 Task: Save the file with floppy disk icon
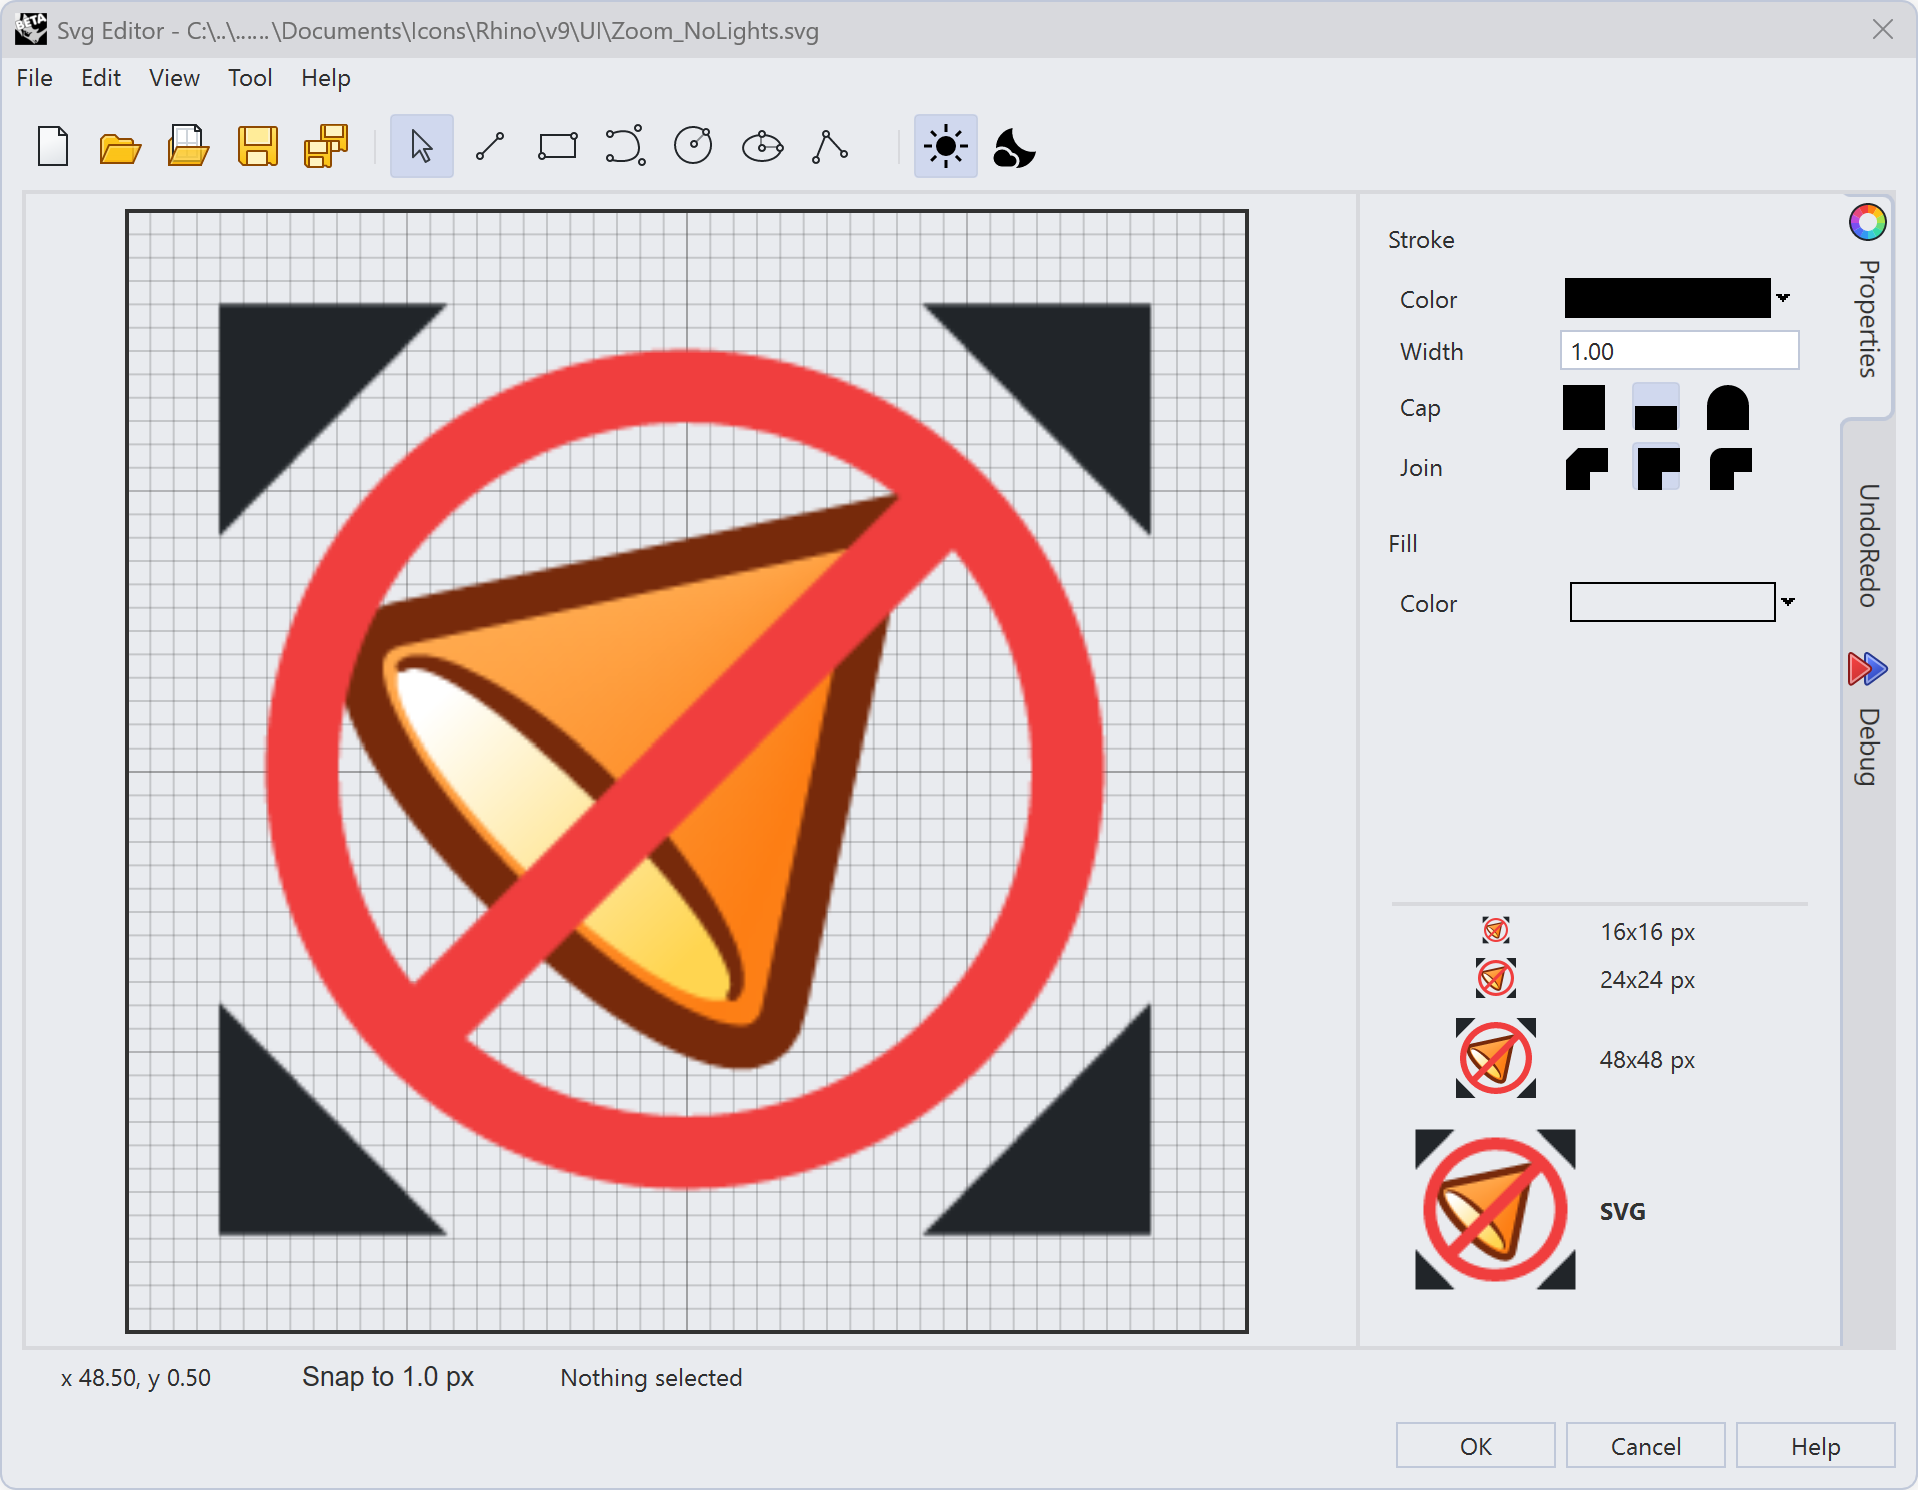[x=257, y=147]
